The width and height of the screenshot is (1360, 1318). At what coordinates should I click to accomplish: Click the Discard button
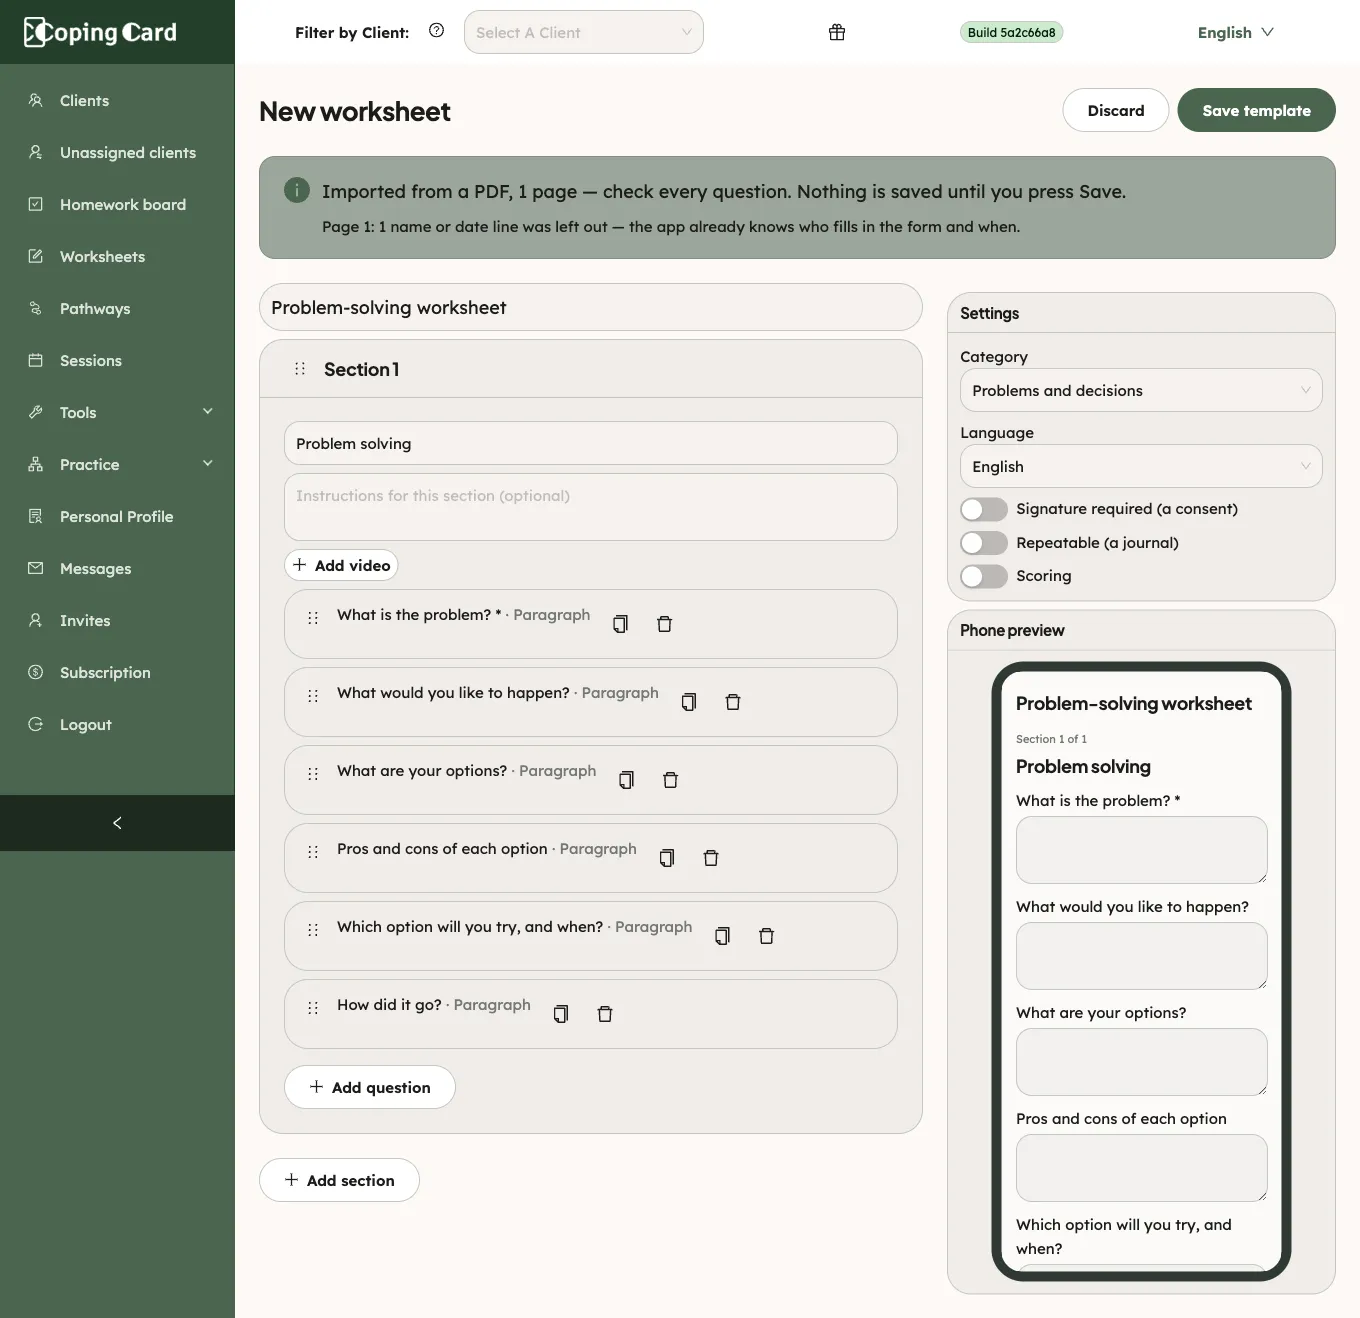pyautogui.click(x=1116, y=110)
